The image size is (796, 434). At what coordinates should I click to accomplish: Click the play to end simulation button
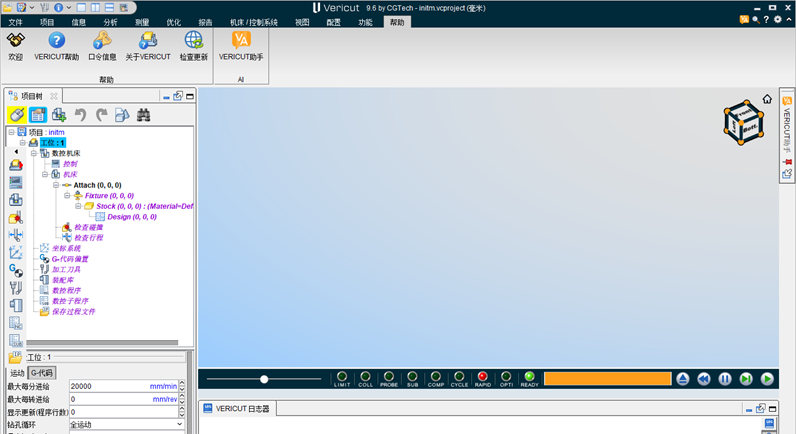pos(767,379)
